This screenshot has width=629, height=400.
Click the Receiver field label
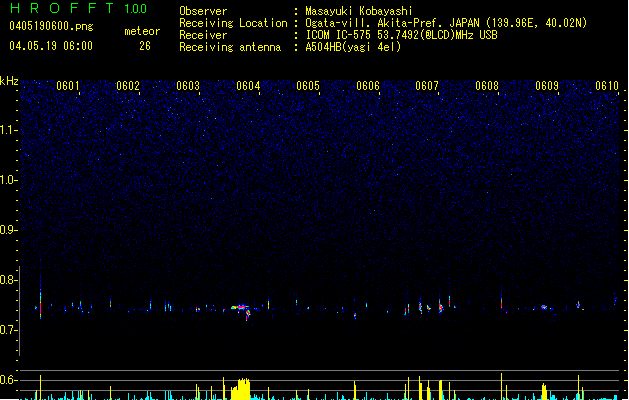point(203,35)
